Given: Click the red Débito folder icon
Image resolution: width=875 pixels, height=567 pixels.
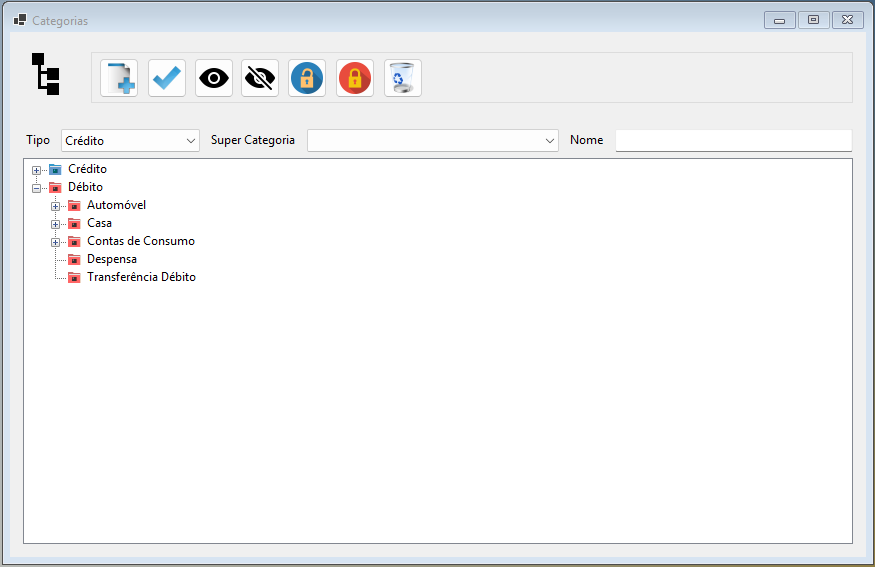Looking at the screenshot, I should click(55, 188).
